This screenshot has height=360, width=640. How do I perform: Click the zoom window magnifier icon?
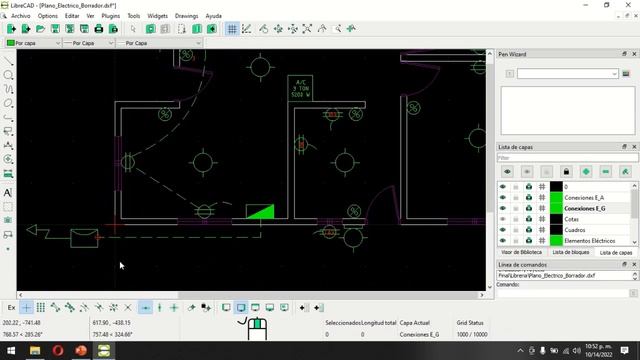click(x=337, y=29)
